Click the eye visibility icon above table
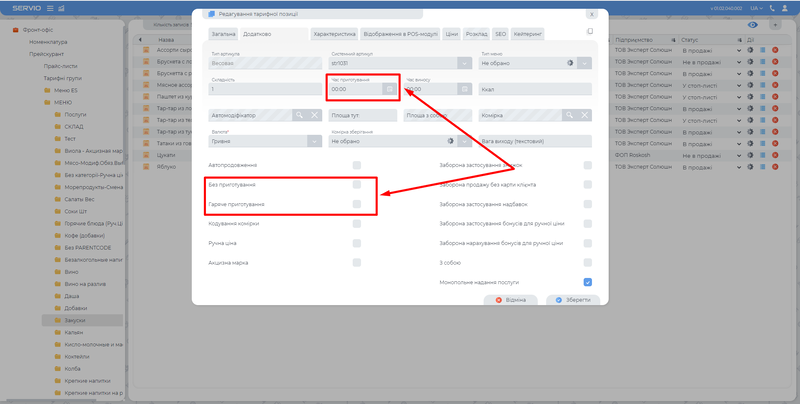The height and width of the screenshot is (404, 800). (750, 23)
